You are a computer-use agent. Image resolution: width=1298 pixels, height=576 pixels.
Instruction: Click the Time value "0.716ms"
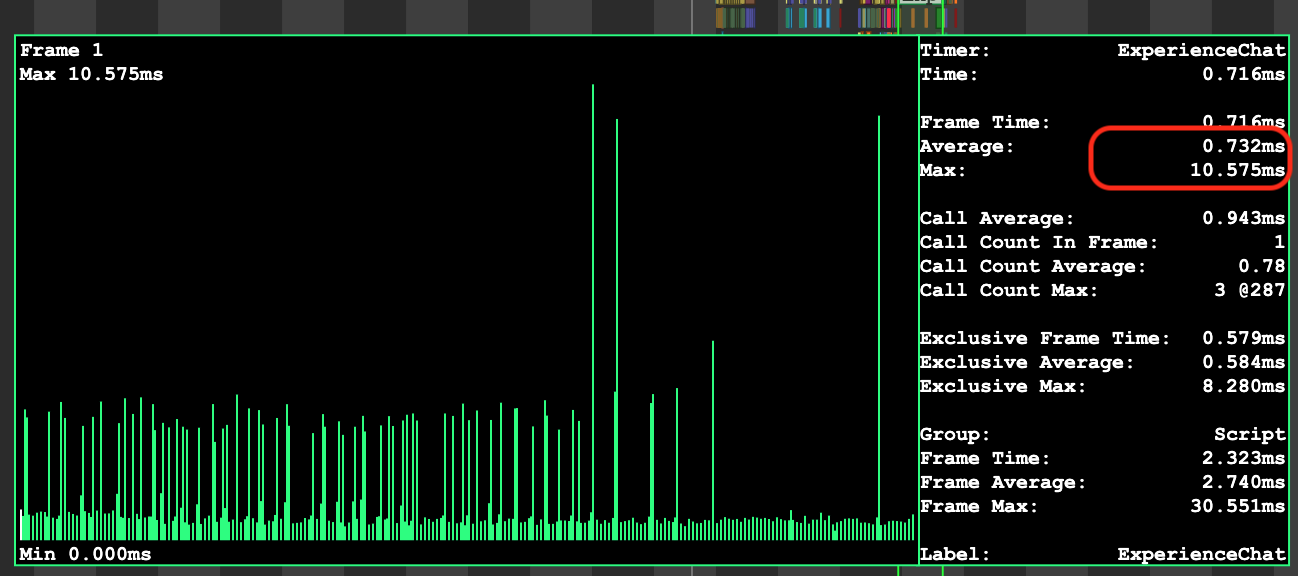(x=1244, y=74)
